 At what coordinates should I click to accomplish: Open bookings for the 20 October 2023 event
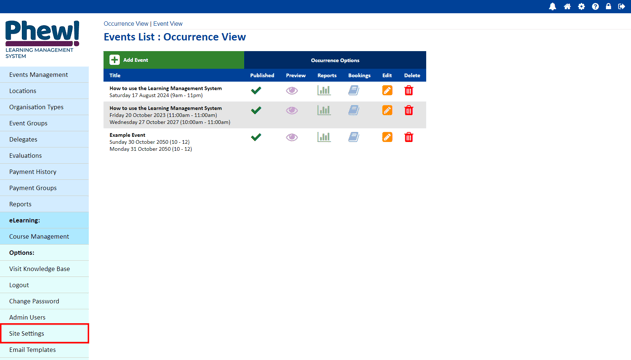pos(354,110)
